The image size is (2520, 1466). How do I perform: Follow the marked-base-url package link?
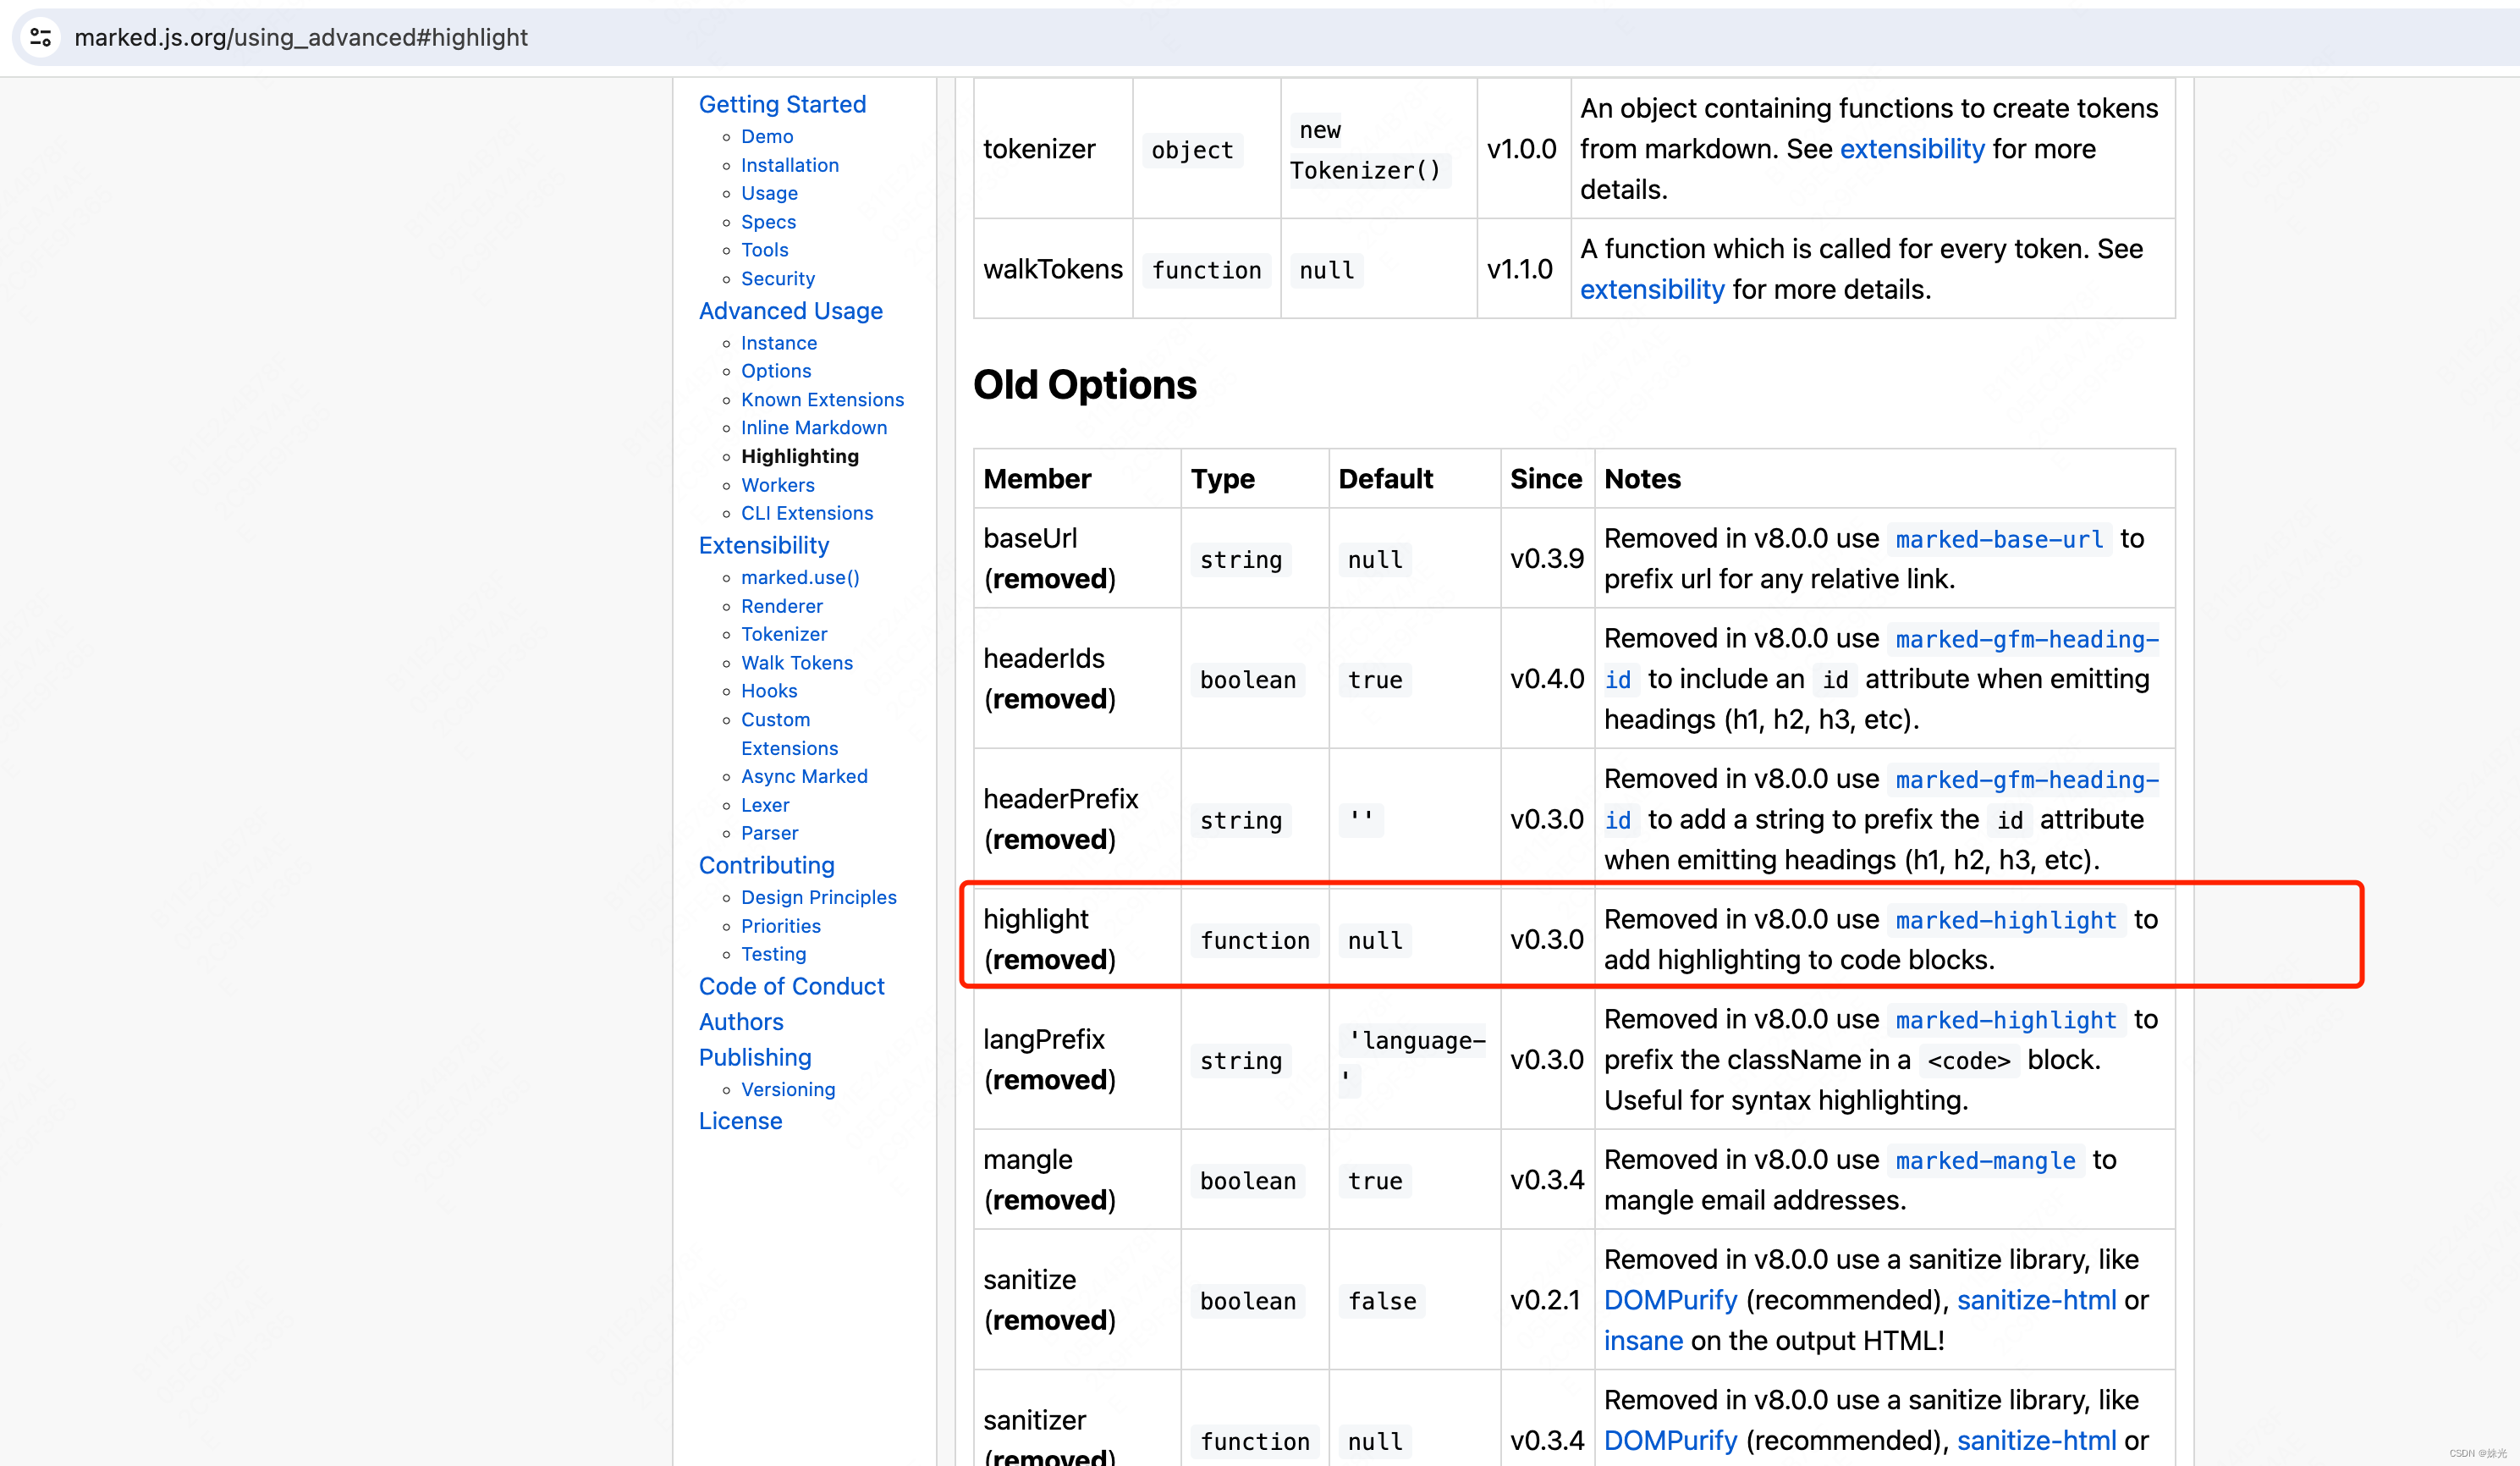coord(1998,540)
